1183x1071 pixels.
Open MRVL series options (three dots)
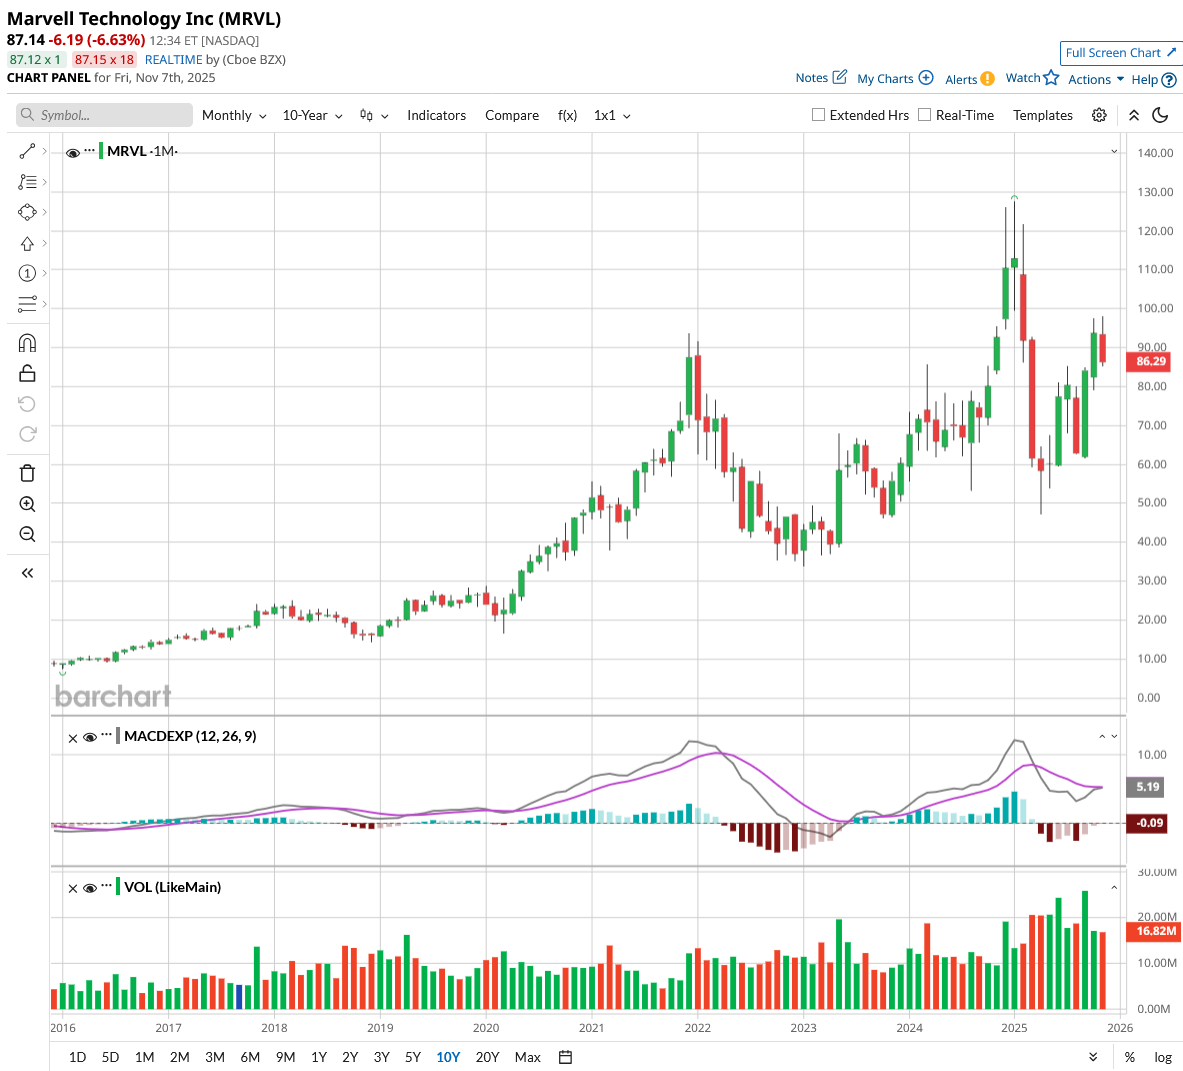tap(89, 151)
